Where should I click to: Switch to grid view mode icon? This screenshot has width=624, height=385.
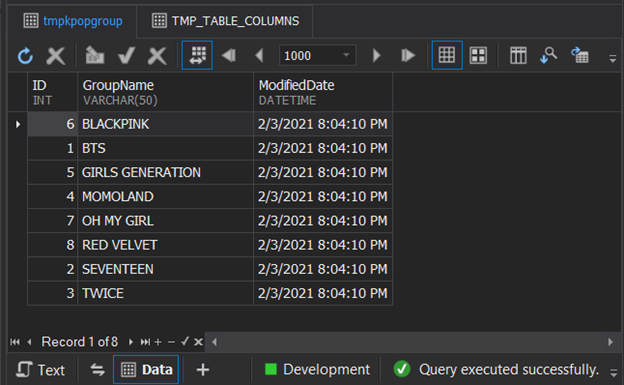point(447,55)
